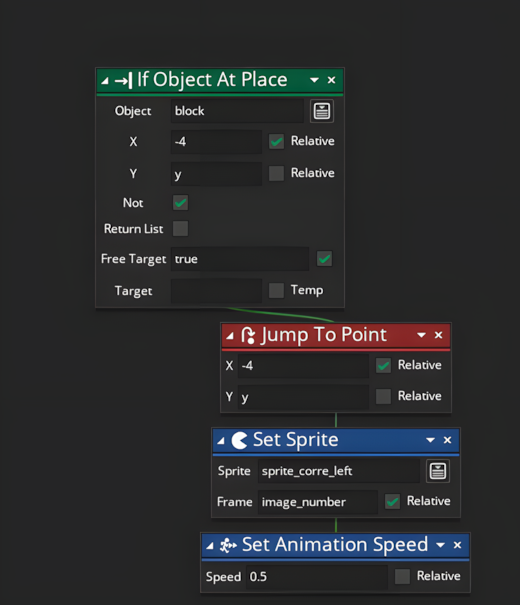Image resolution: width=520 pixels, height=605 pixels.
Task: Open Set Animation Speed options dropdown
Action: (x=440, y=545)
